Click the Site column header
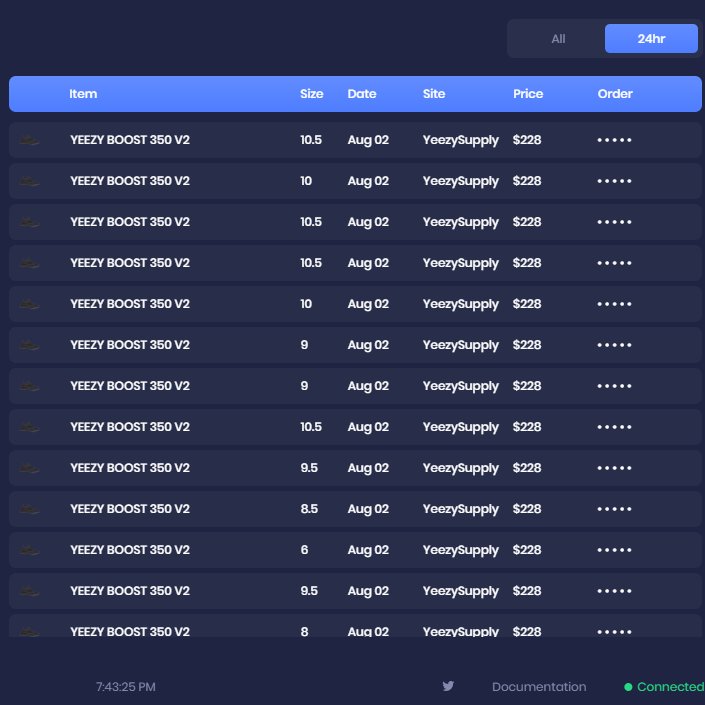The image size is (705, 705). point(434,94)
